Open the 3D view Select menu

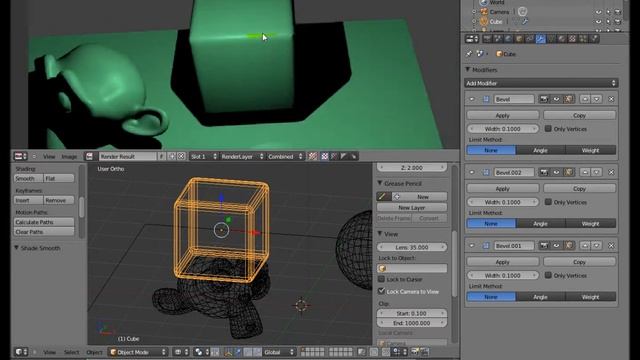71,352
